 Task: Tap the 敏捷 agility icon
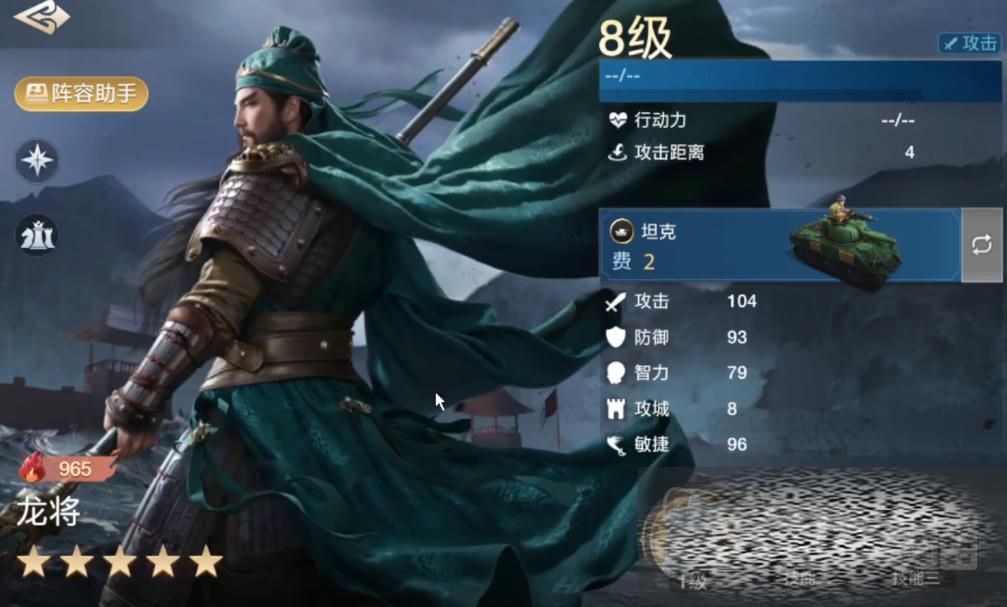coord(615,444)
